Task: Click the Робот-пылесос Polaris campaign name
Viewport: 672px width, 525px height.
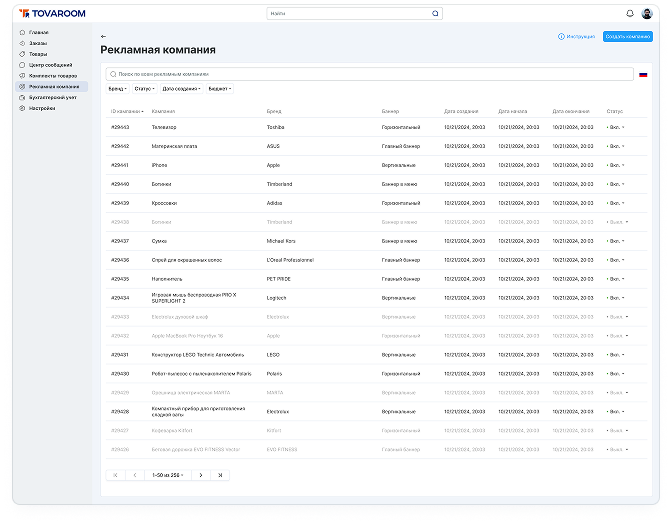Action: [x=201, y=374]
